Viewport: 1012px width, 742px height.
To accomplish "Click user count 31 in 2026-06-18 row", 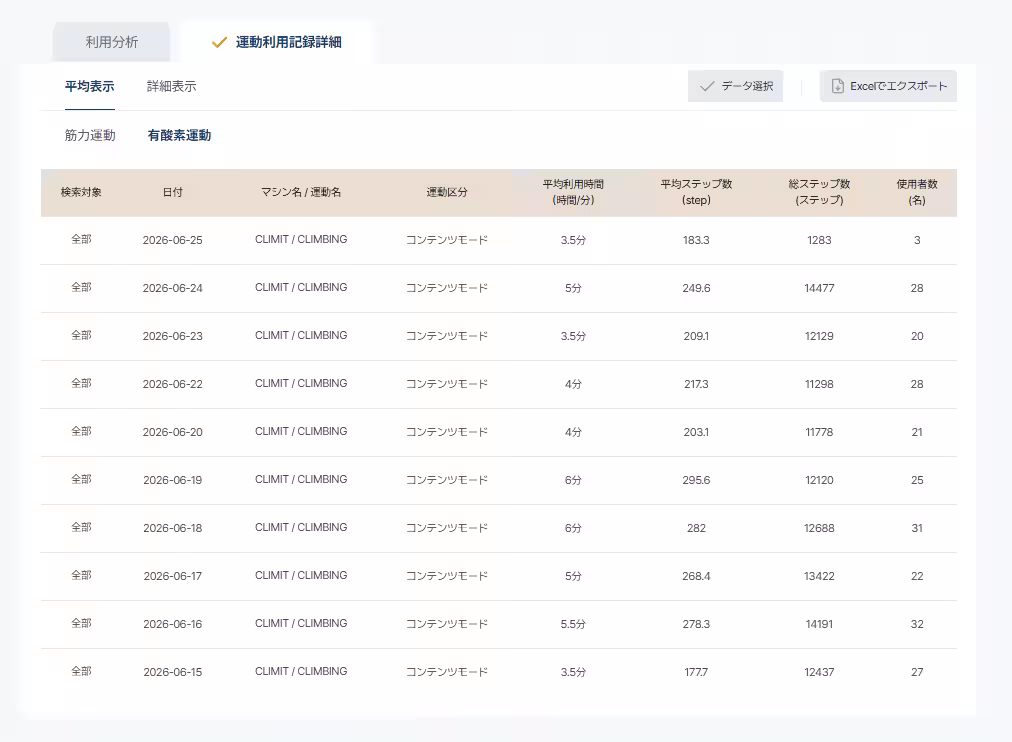I will 917,528.
